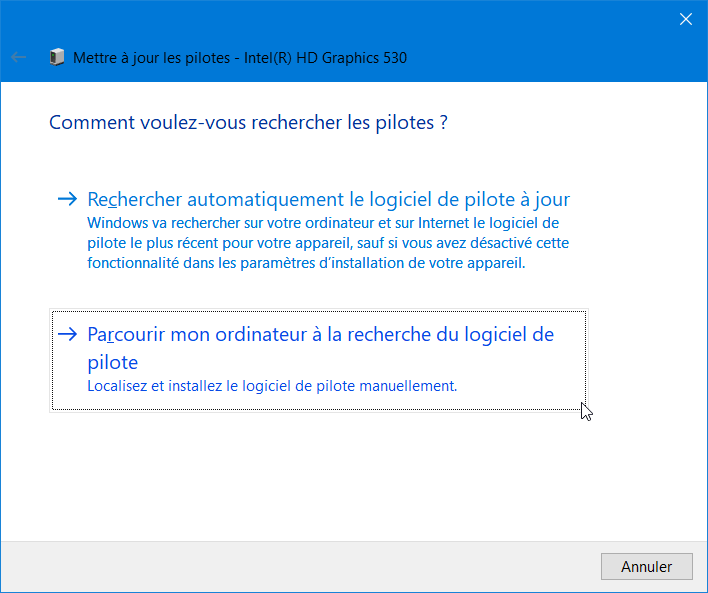Screen dimensions: 708x593
Task: Click the text Localisez et installez le logiciel manuellement
Action: pyautogui.click(x=272, y=386)
